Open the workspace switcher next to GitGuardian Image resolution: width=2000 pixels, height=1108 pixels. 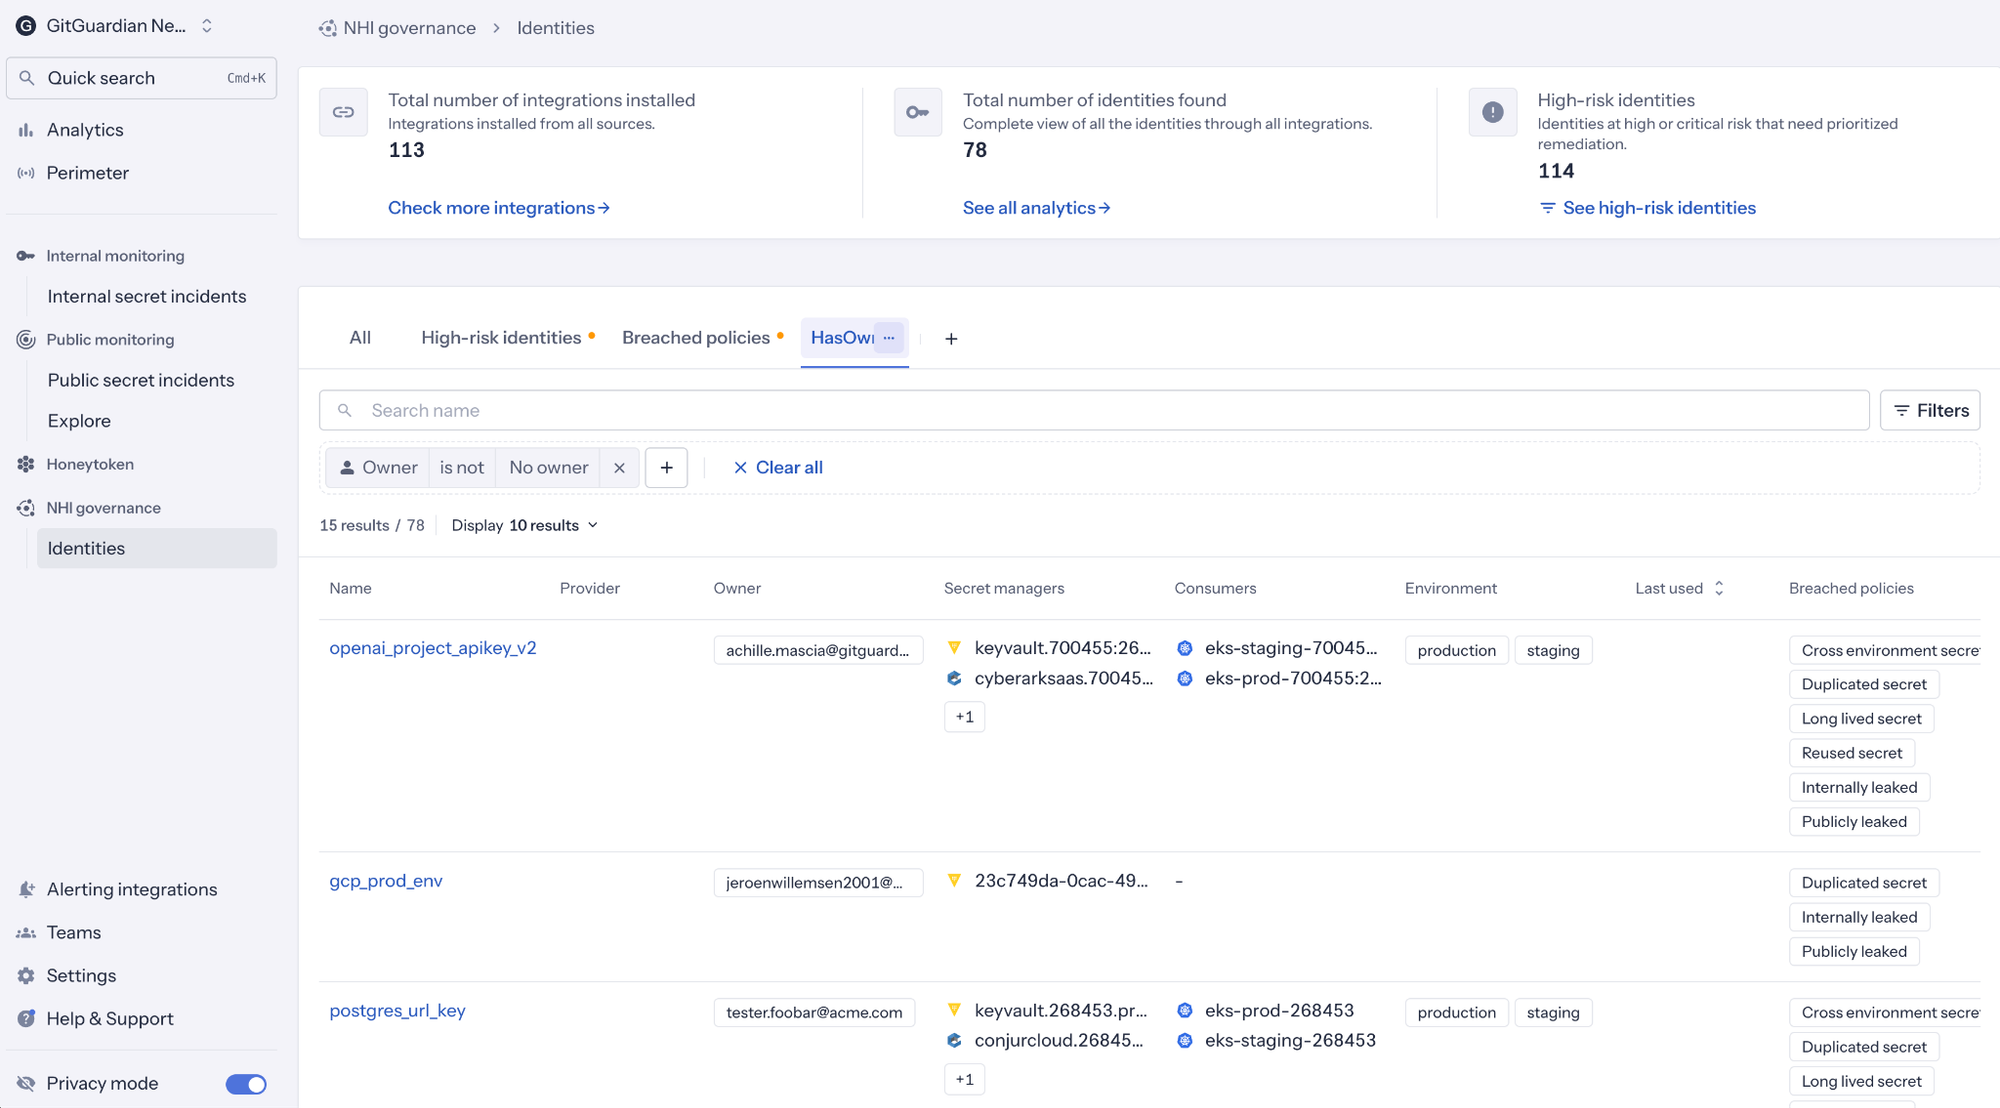(207, 26)
